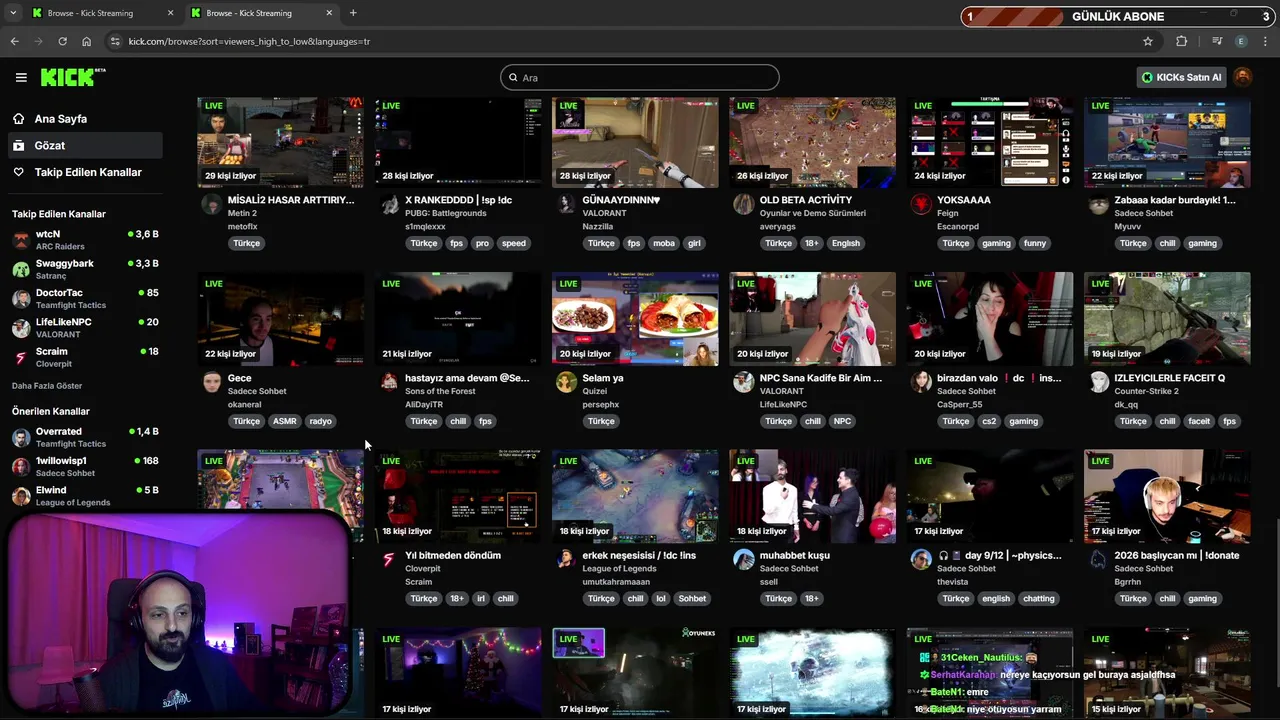Click the AliDayiTR channel name
This screenshot has height=720, width=1280.
click(x=423, y=404)
